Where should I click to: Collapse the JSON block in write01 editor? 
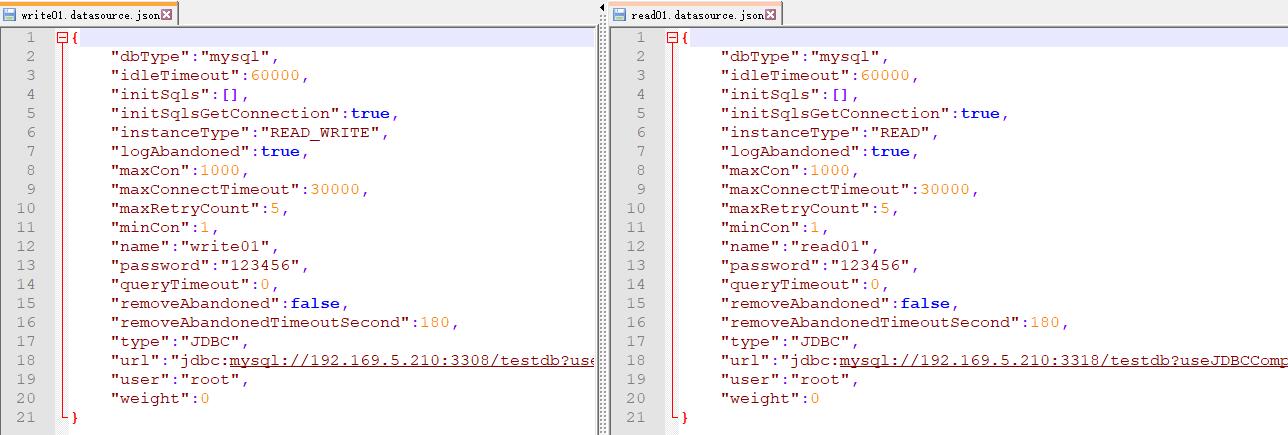tap(63, 38)
